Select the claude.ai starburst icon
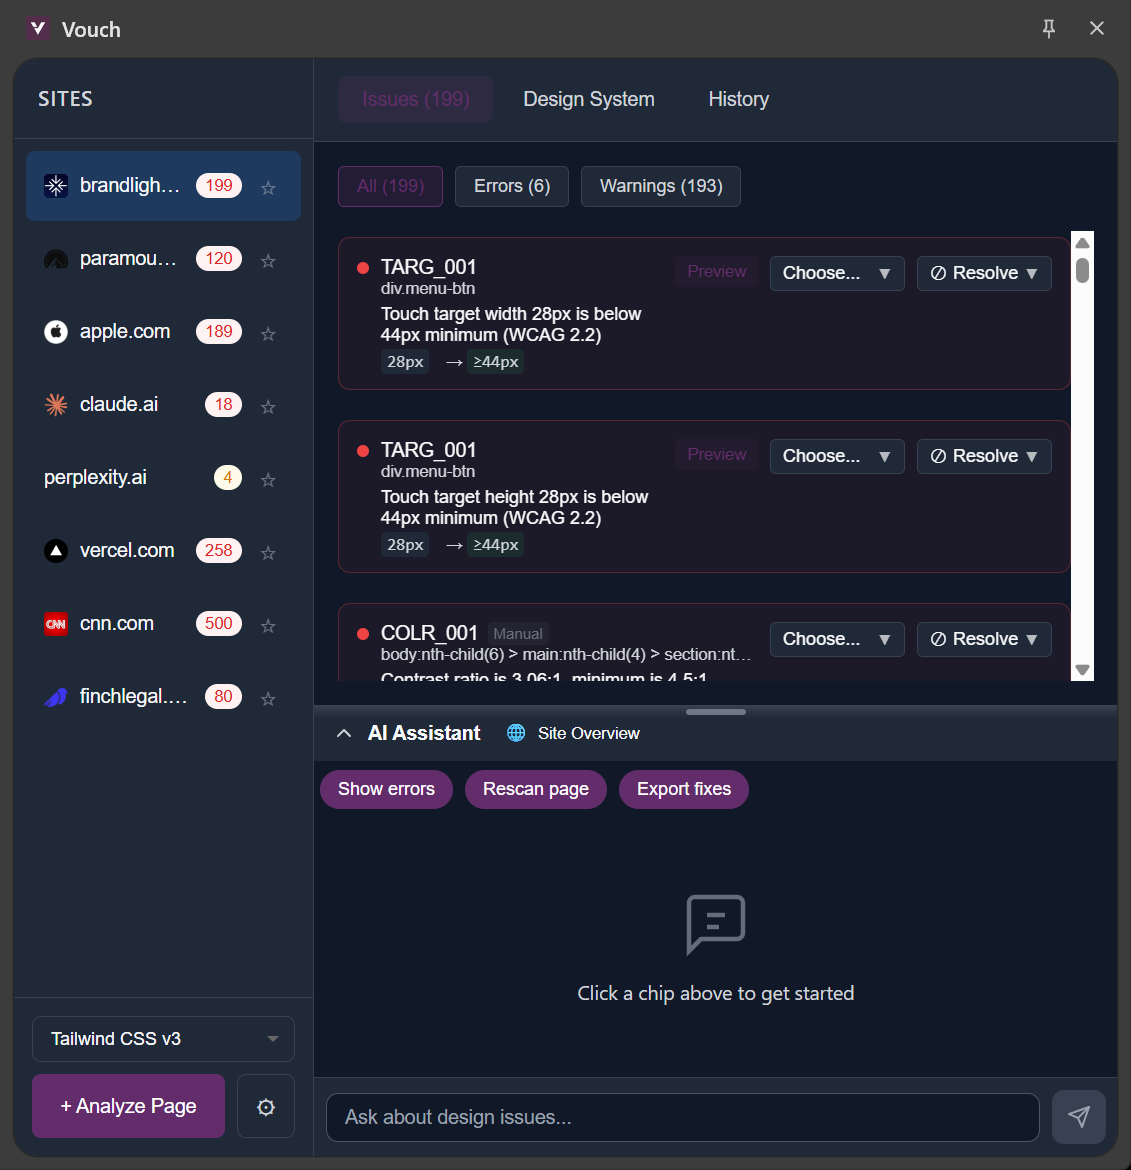Viewport: 1131px width, 1170px height. coord(56,404)
